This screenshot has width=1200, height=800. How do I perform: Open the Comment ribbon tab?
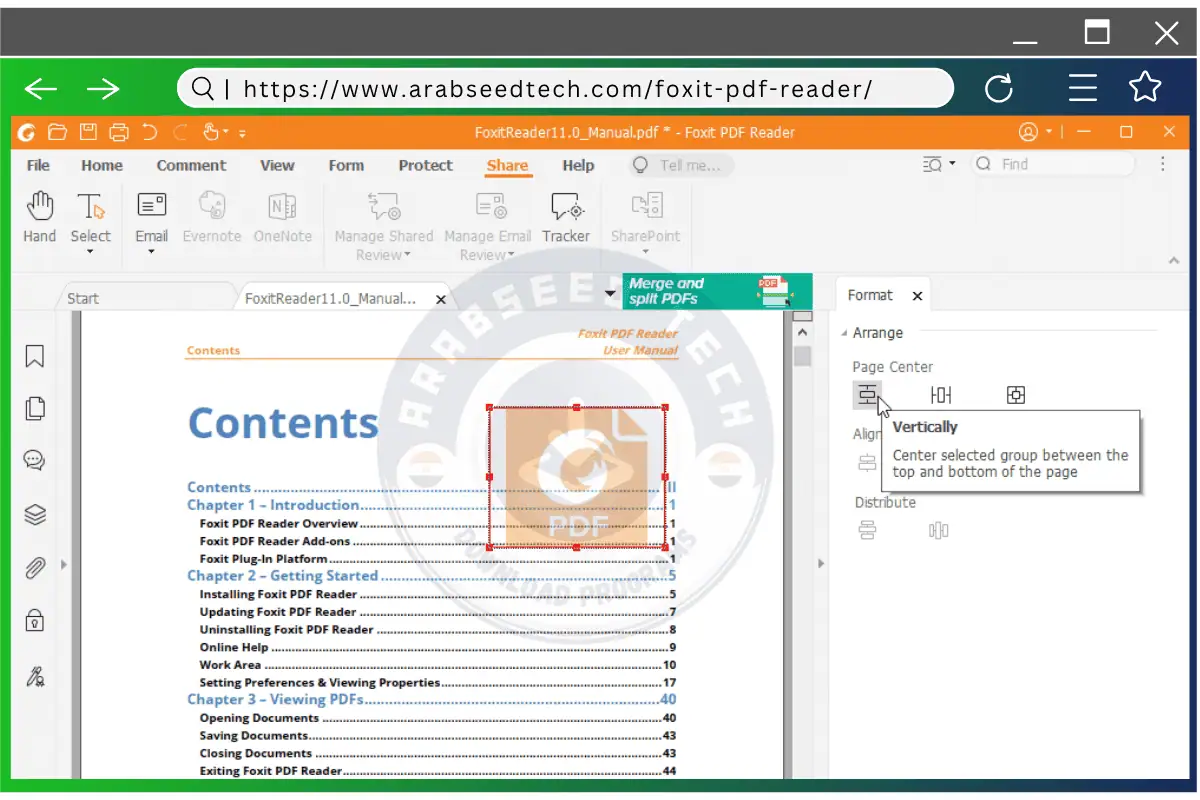point(191,166)
